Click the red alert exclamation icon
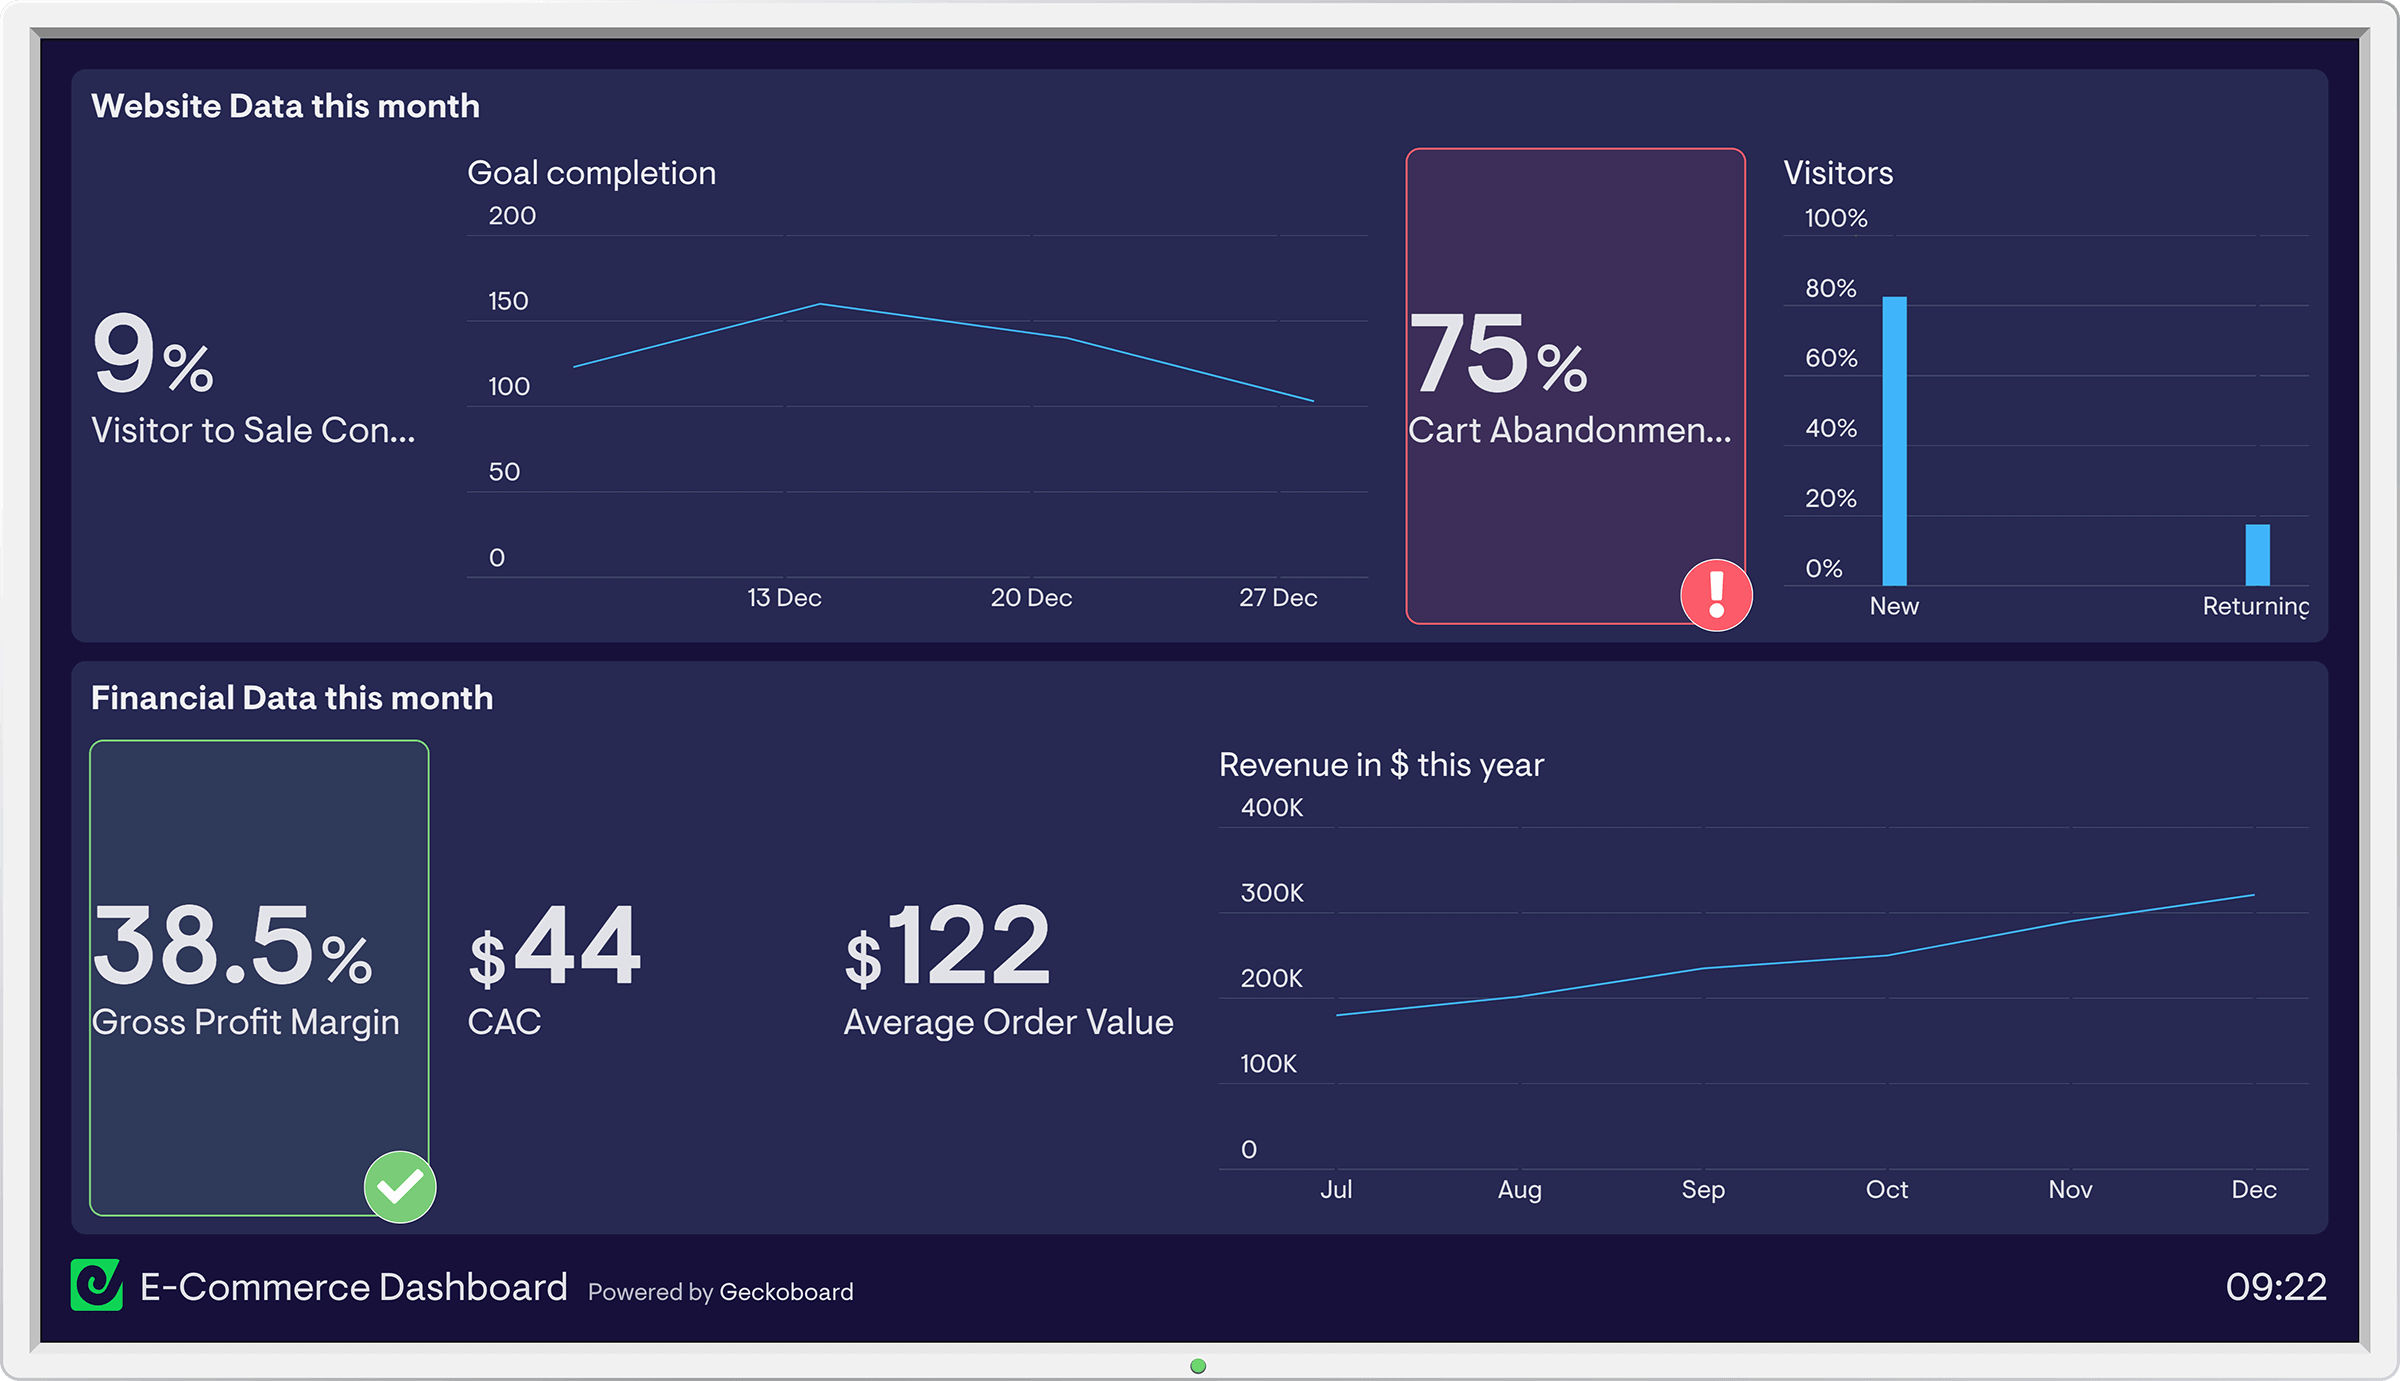Screen dimensions: 2400x1381 (x=1716, y=595)
